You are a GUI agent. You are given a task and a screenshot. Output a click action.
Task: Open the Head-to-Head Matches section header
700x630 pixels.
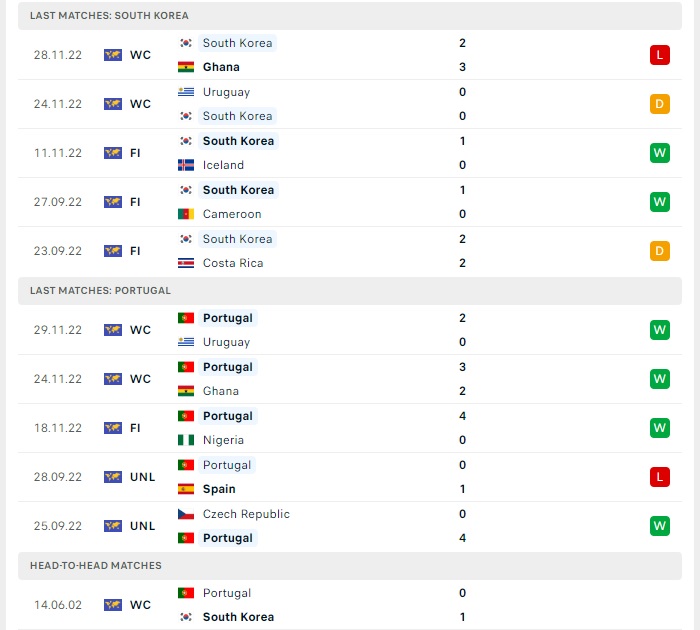tap(350, 566)
